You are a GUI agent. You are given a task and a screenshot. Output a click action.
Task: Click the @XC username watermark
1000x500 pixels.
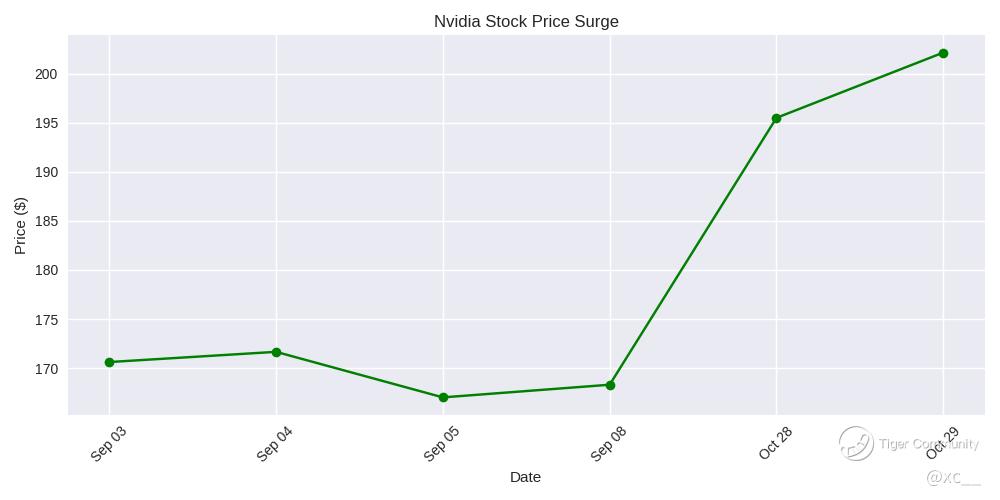[x=953, y=478]
